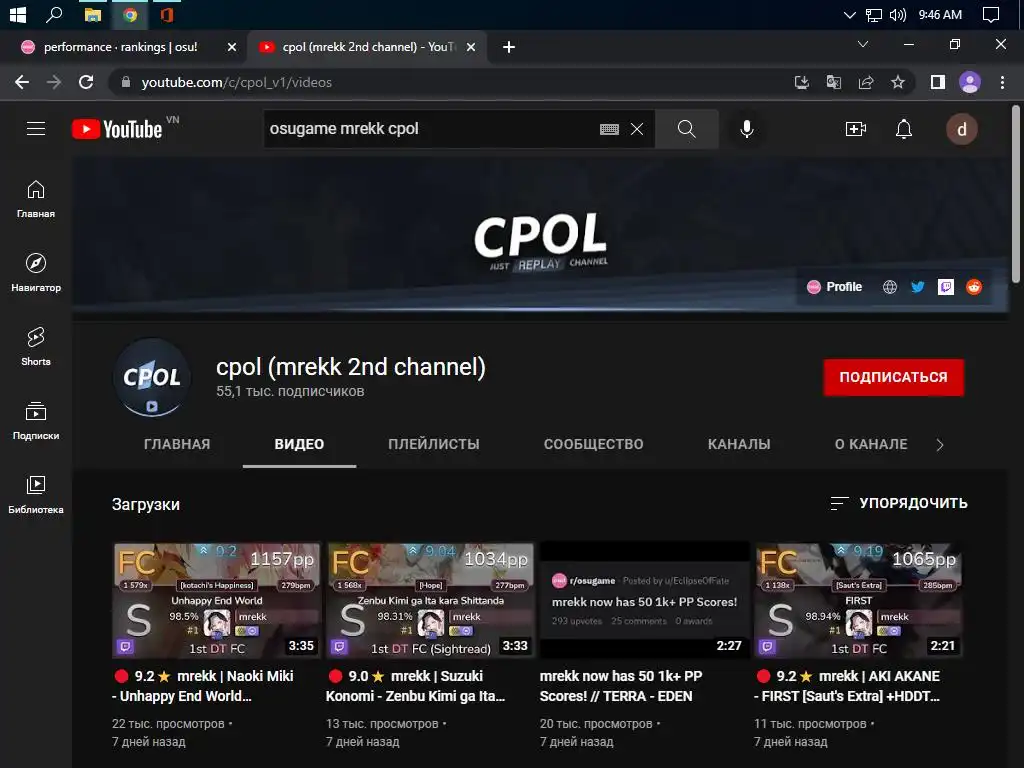Click the share page icon in address bar
1024x768 pixels.
(x=866, y=82)
